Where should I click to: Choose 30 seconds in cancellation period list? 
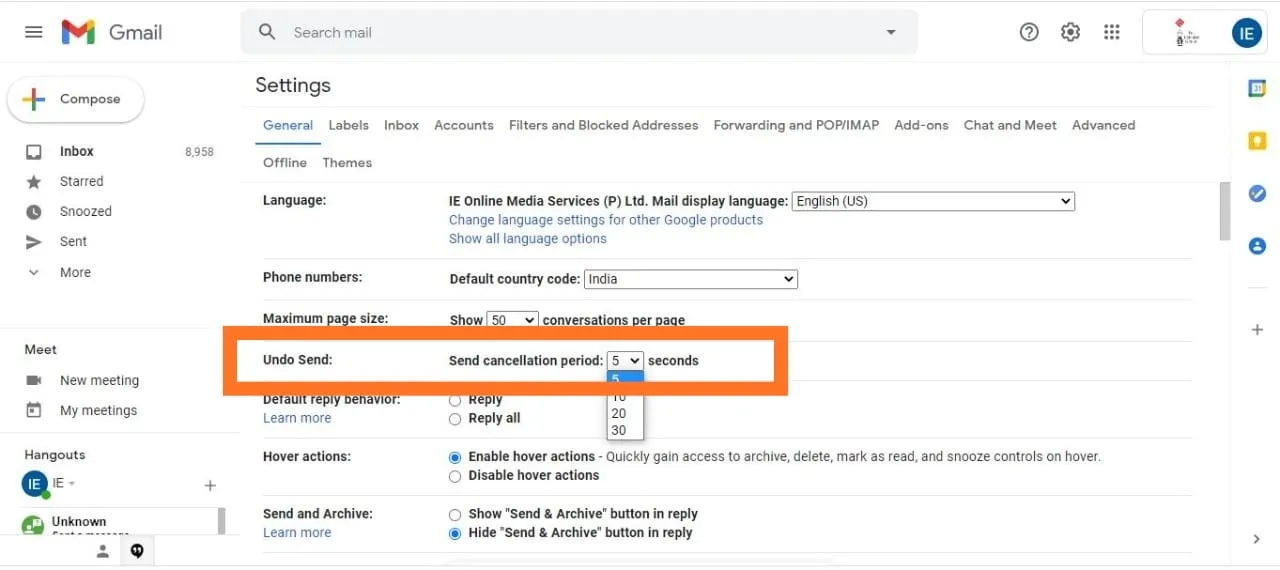click(619, 430)
